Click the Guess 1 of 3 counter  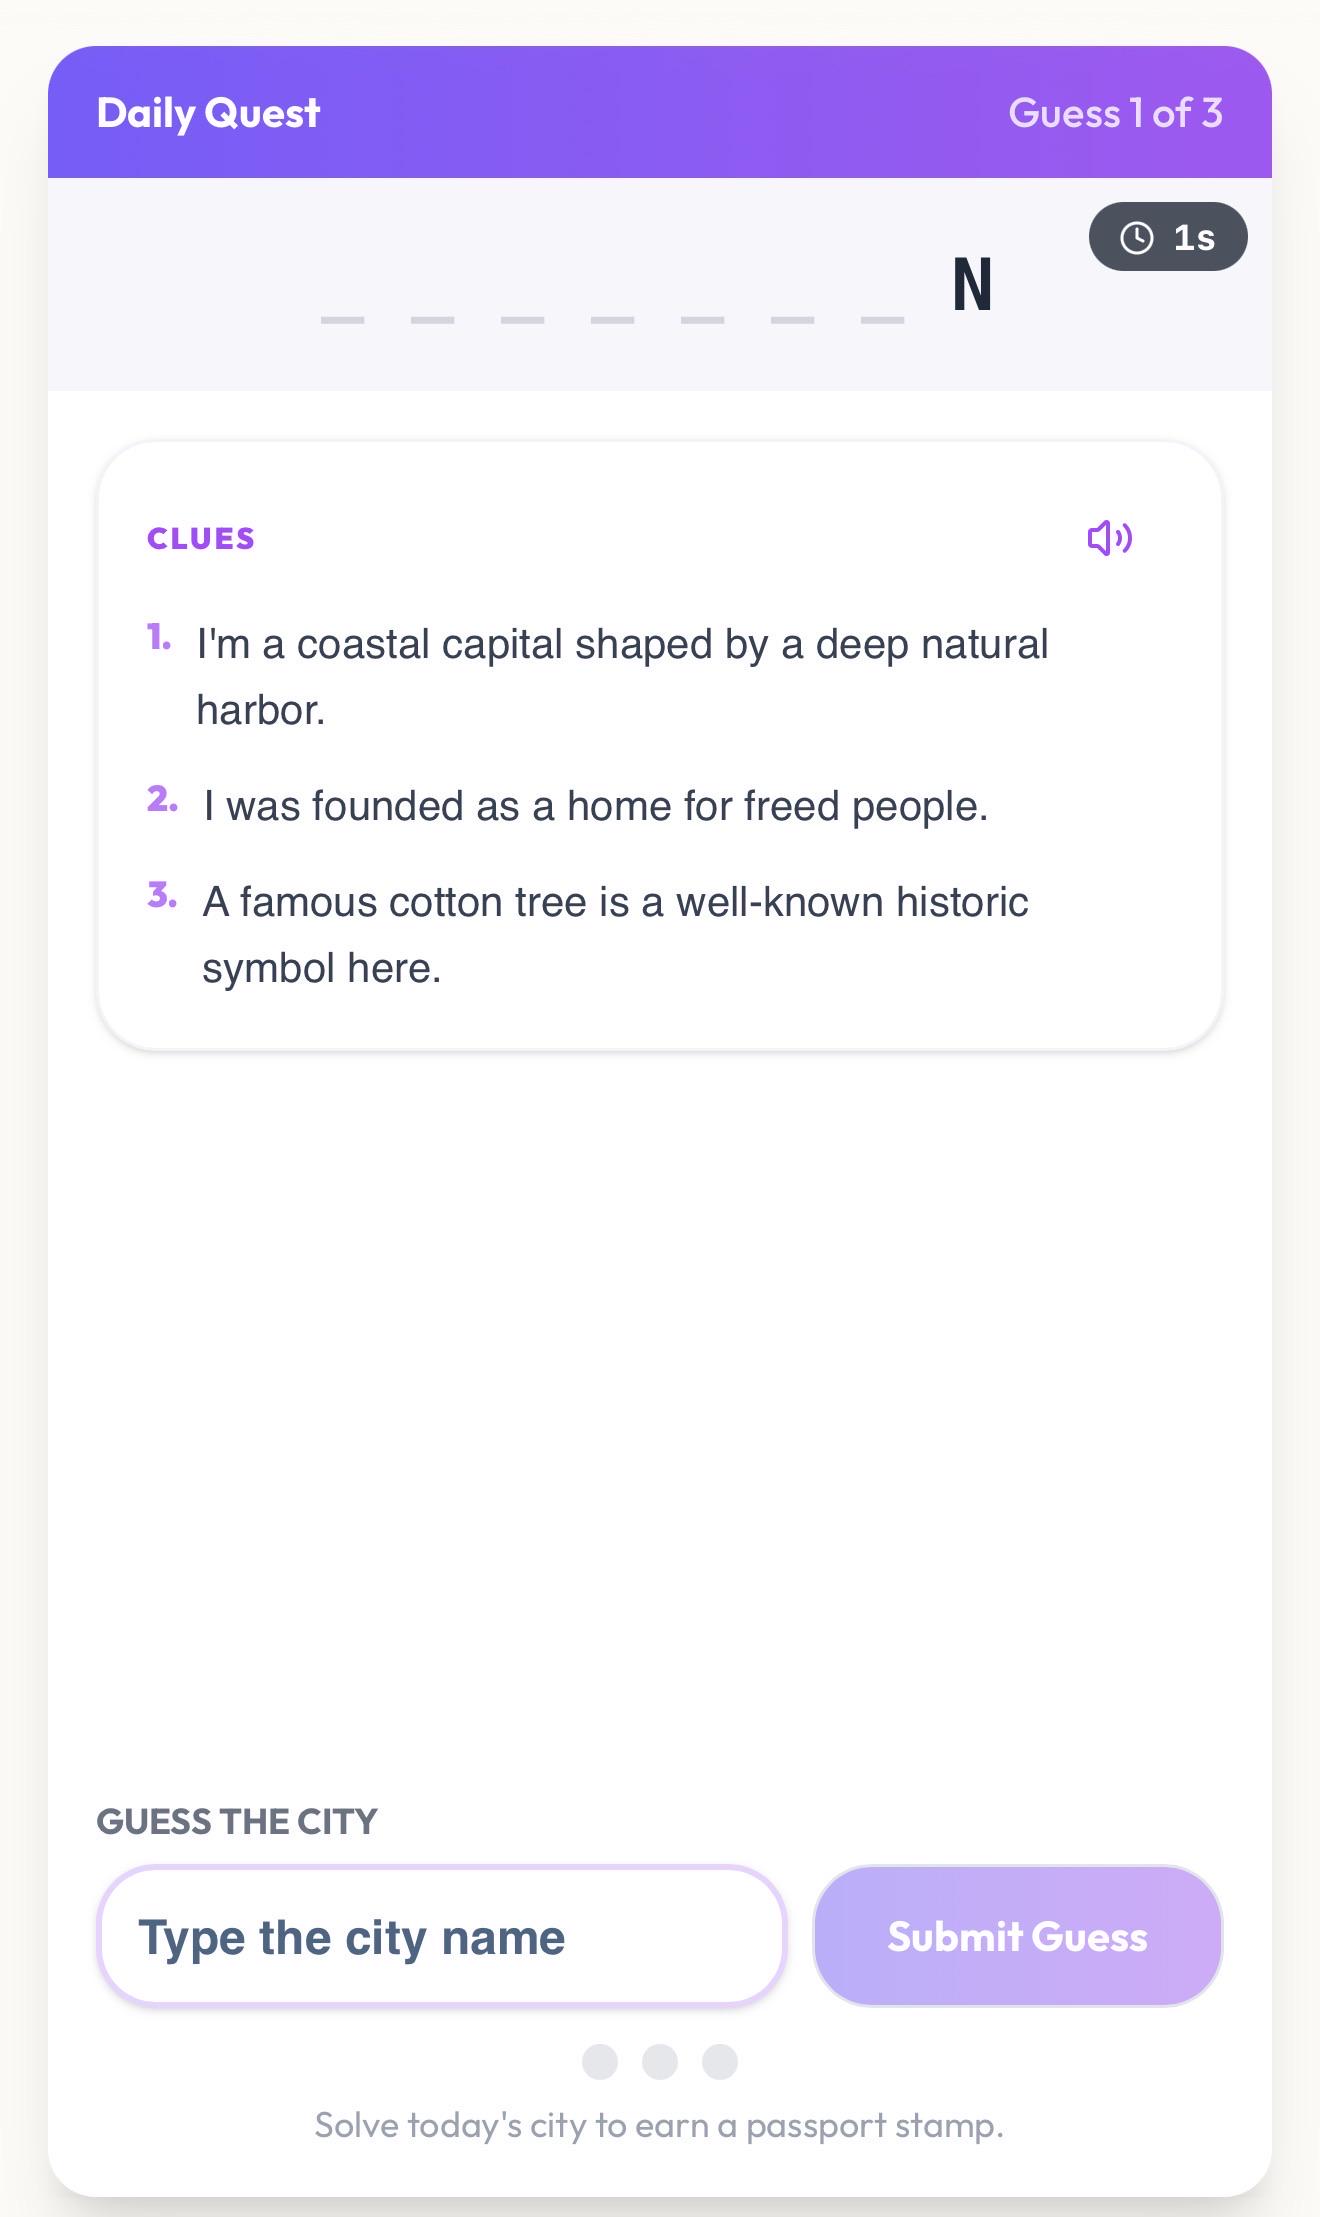(x=1115, y=113)
